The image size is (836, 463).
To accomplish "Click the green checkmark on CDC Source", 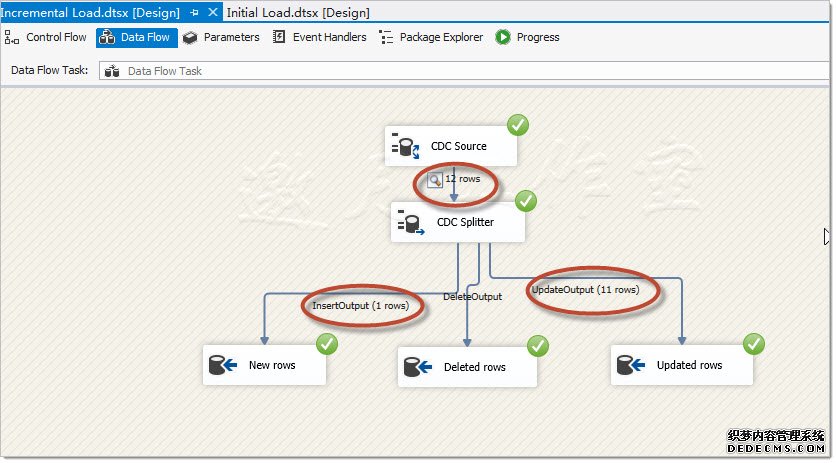I will (518, 125).
